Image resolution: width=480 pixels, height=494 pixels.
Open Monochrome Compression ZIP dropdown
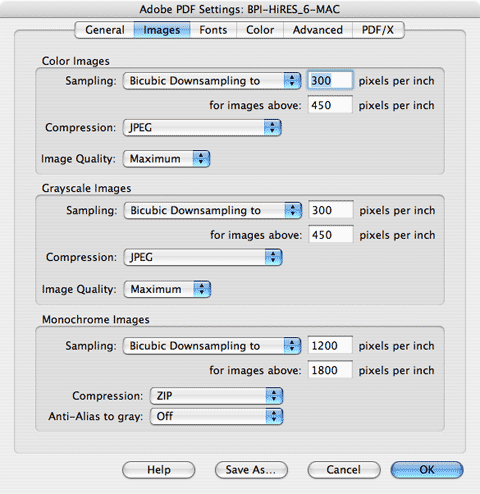point(216,396)
